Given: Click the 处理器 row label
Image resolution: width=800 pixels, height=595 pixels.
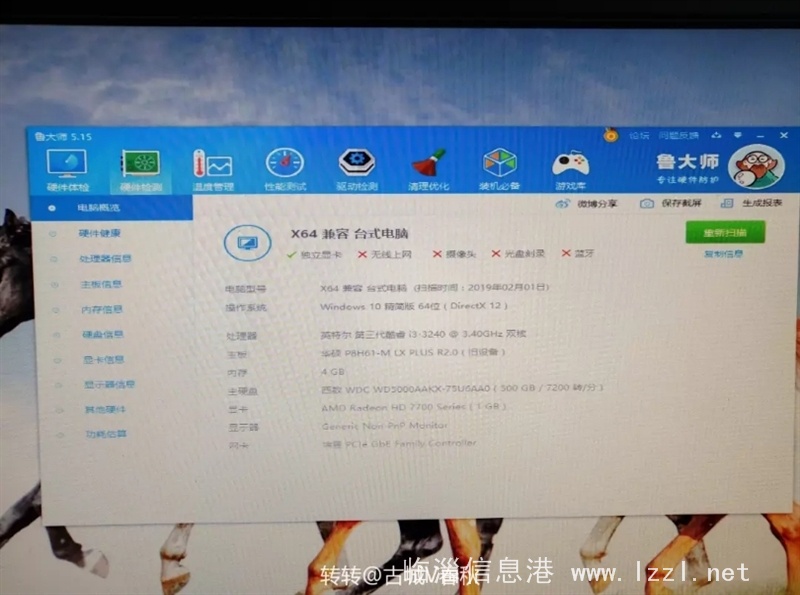Looking at the screenshot, I should pos(242,336).
